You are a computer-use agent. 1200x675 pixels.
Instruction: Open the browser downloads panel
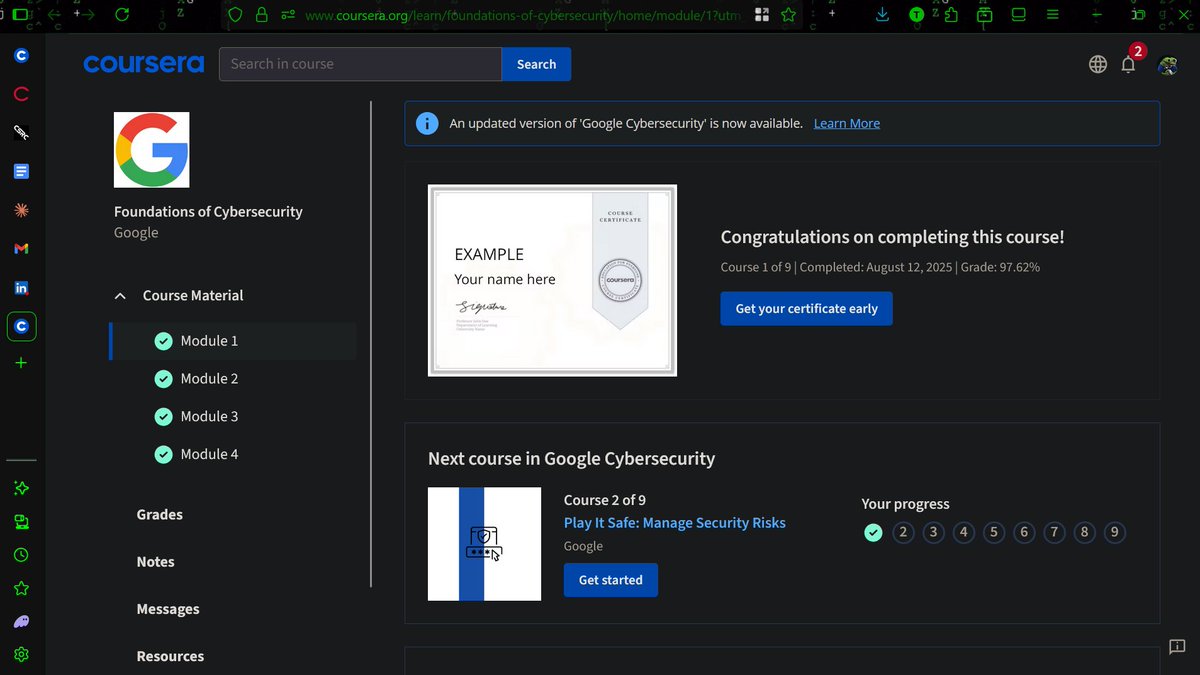point(882,14)
